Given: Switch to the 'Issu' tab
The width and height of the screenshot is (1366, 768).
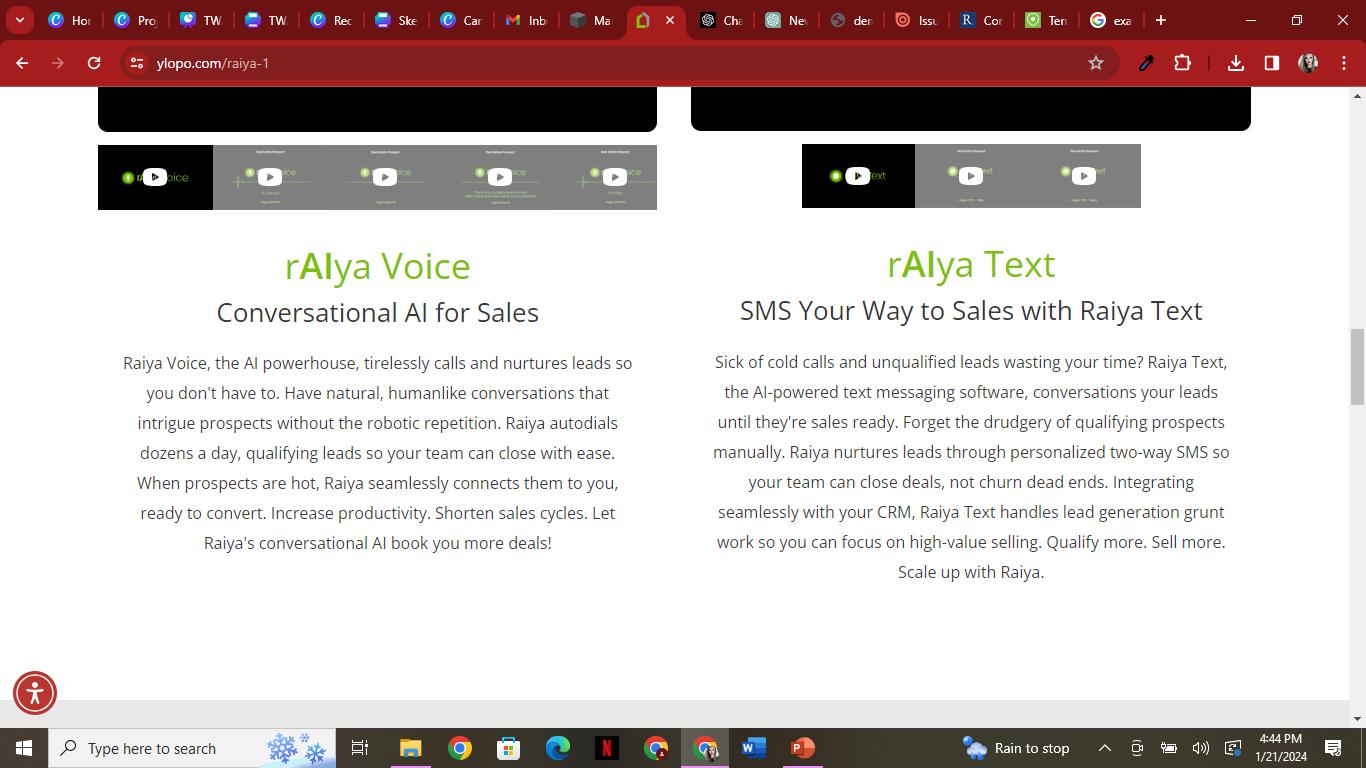Looking at the screenshot, I should (x=917, y=20).
